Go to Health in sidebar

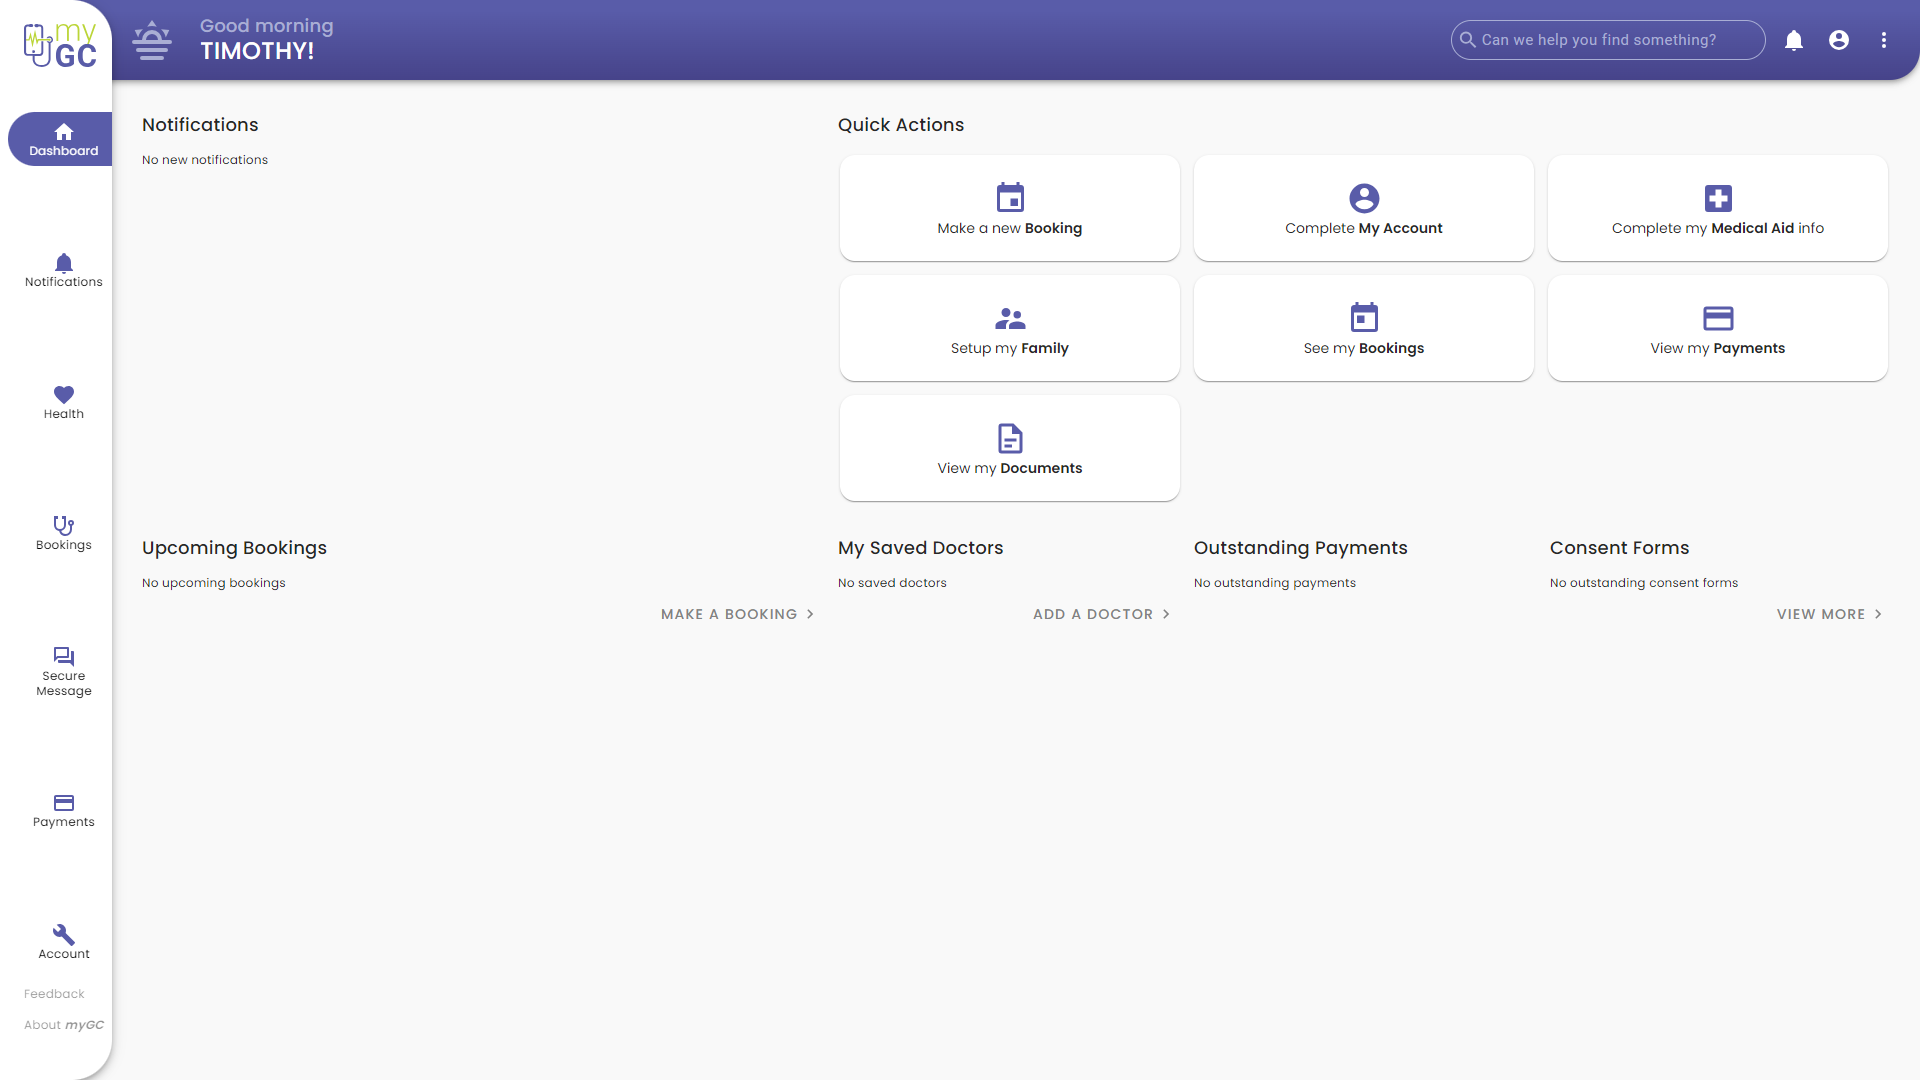point(63,402)
